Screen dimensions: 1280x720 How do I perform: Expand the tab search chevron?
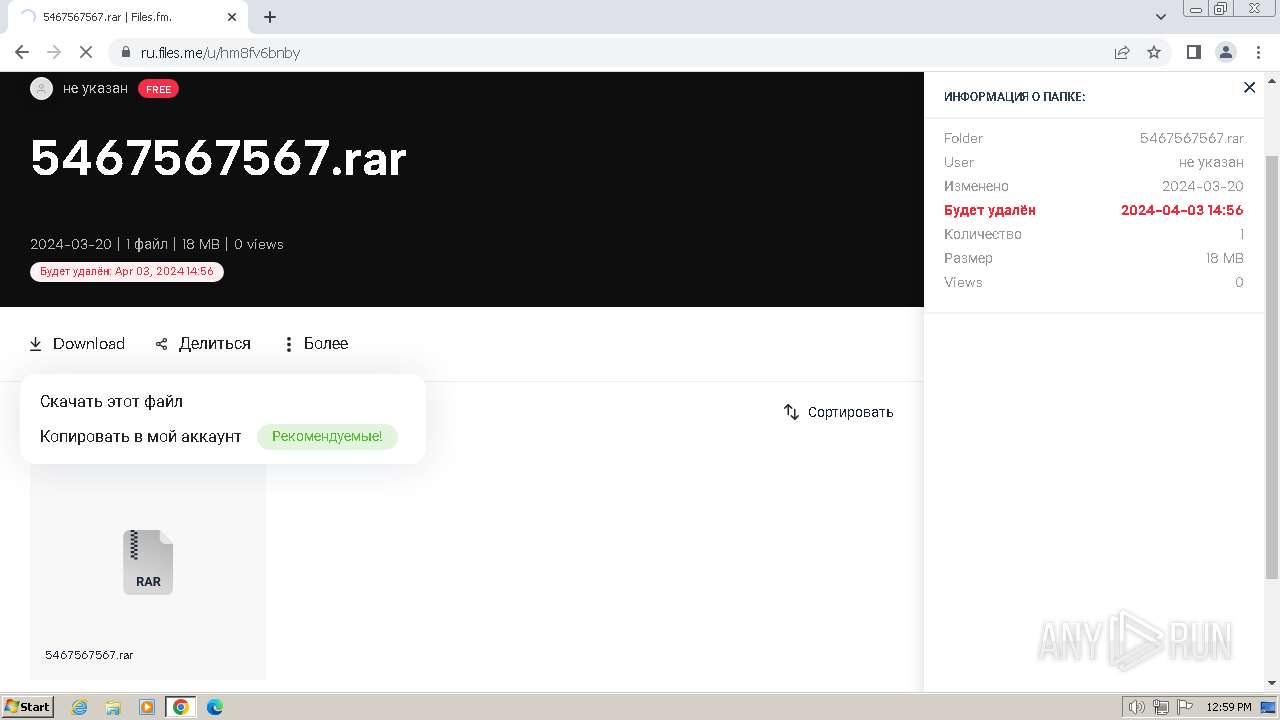tap(1160, 17)
